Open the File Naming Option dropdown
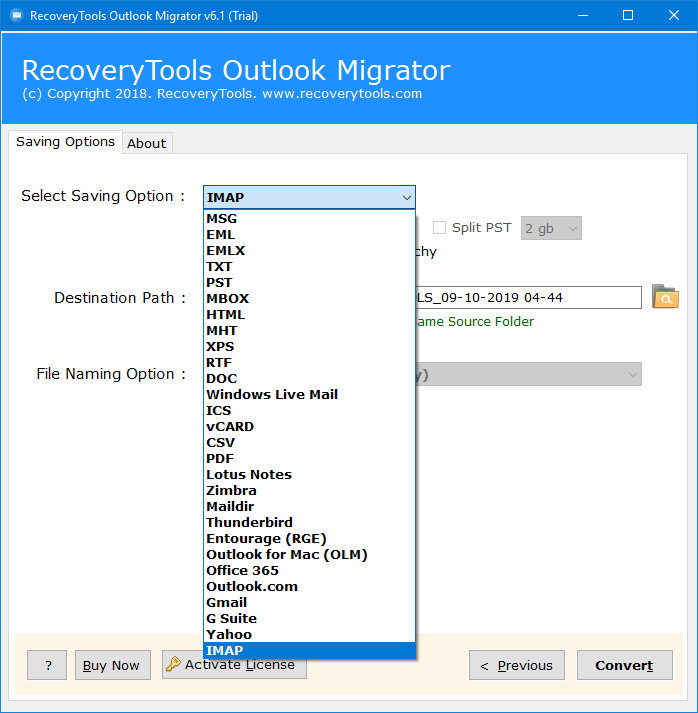 [x=529, y=374]
